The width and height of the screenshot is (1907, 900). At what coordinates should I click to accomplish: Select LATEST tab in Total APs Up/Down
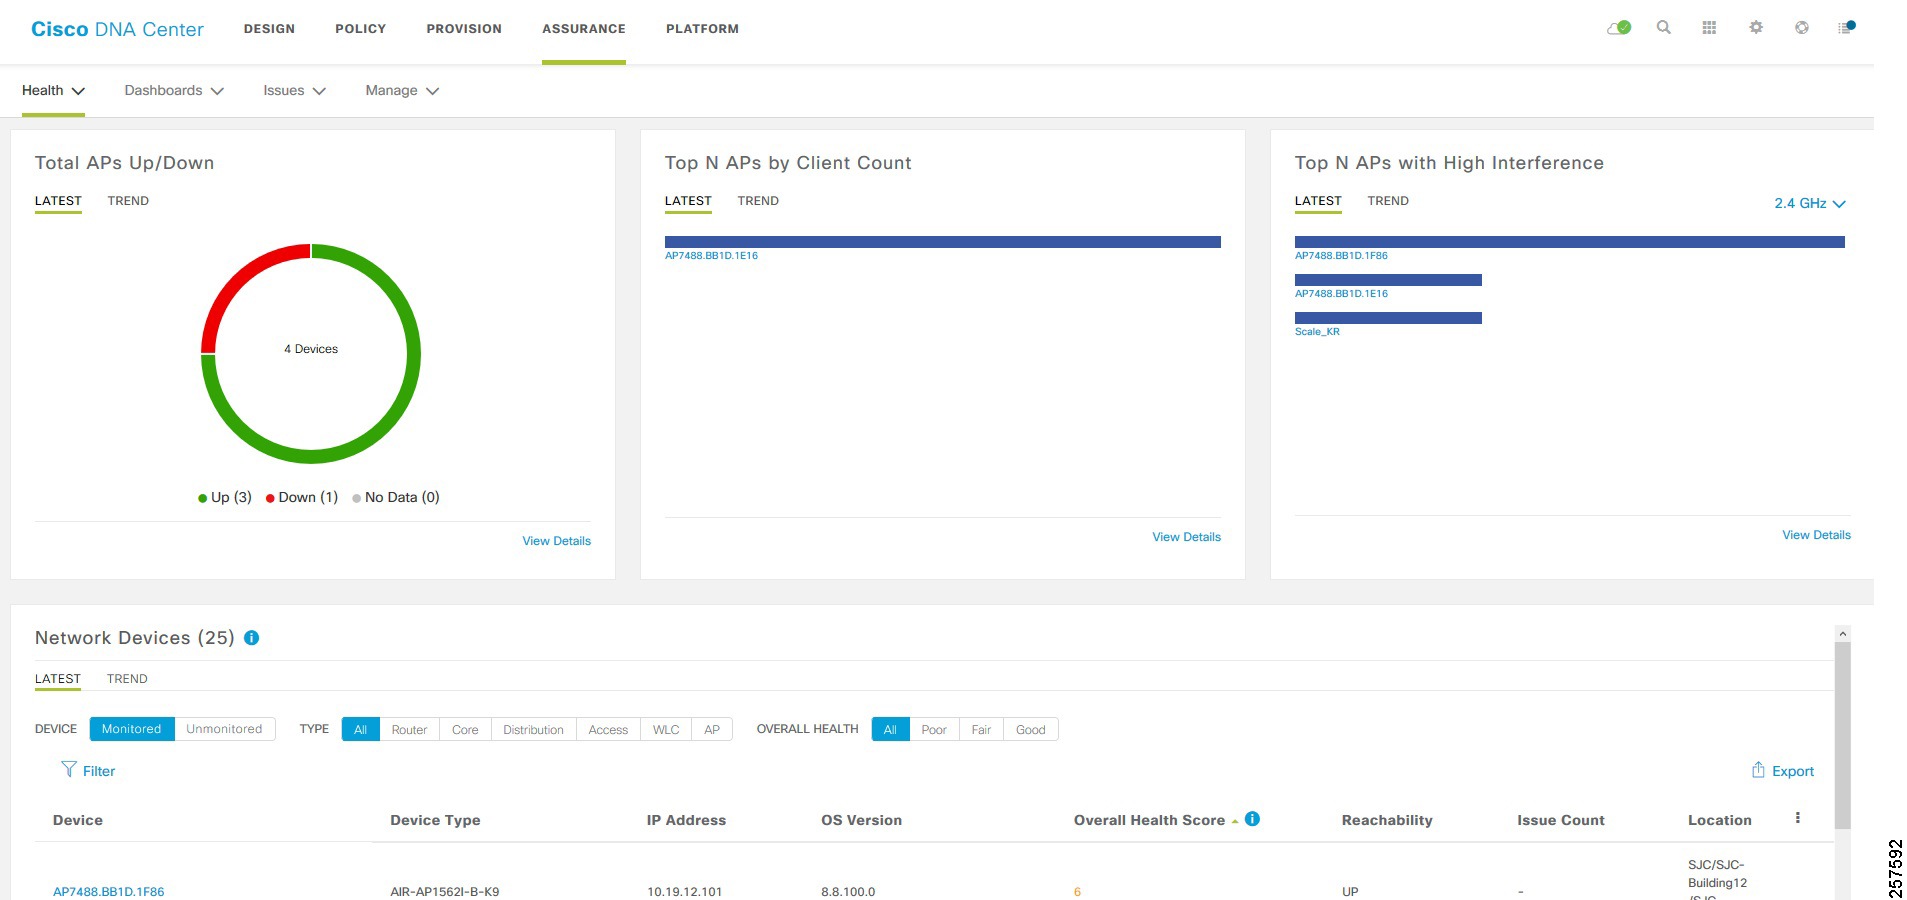coord(58,201)
